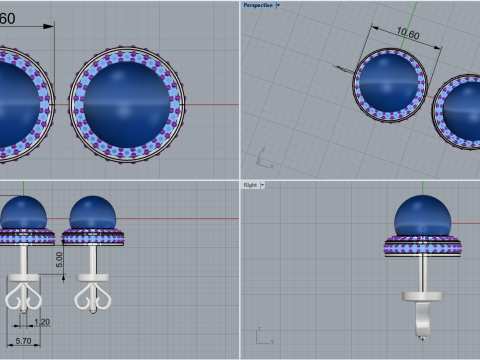Open the Perspective viewport dropdown arrow
480x360 pixels.
click(x=278, y=5)
